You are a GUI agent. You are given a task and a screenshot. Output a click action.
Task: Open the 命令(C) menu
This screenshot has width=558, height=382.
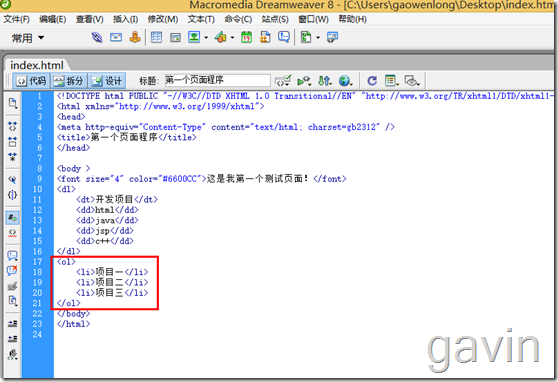click(238, 19)
